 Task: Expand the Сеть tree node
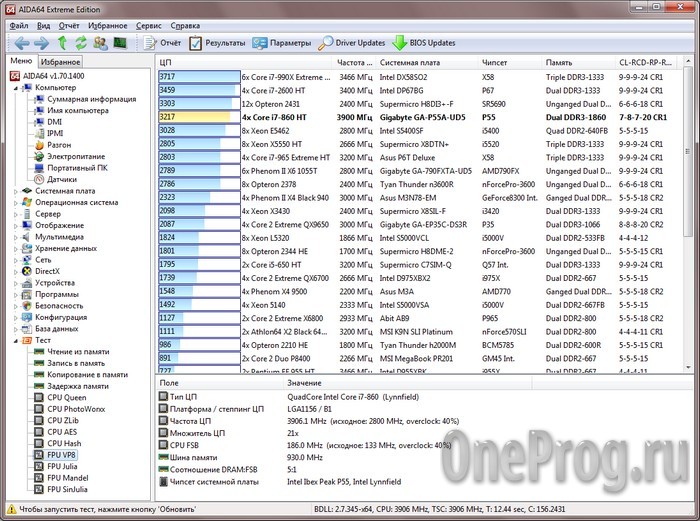click(x=15, y=260)
